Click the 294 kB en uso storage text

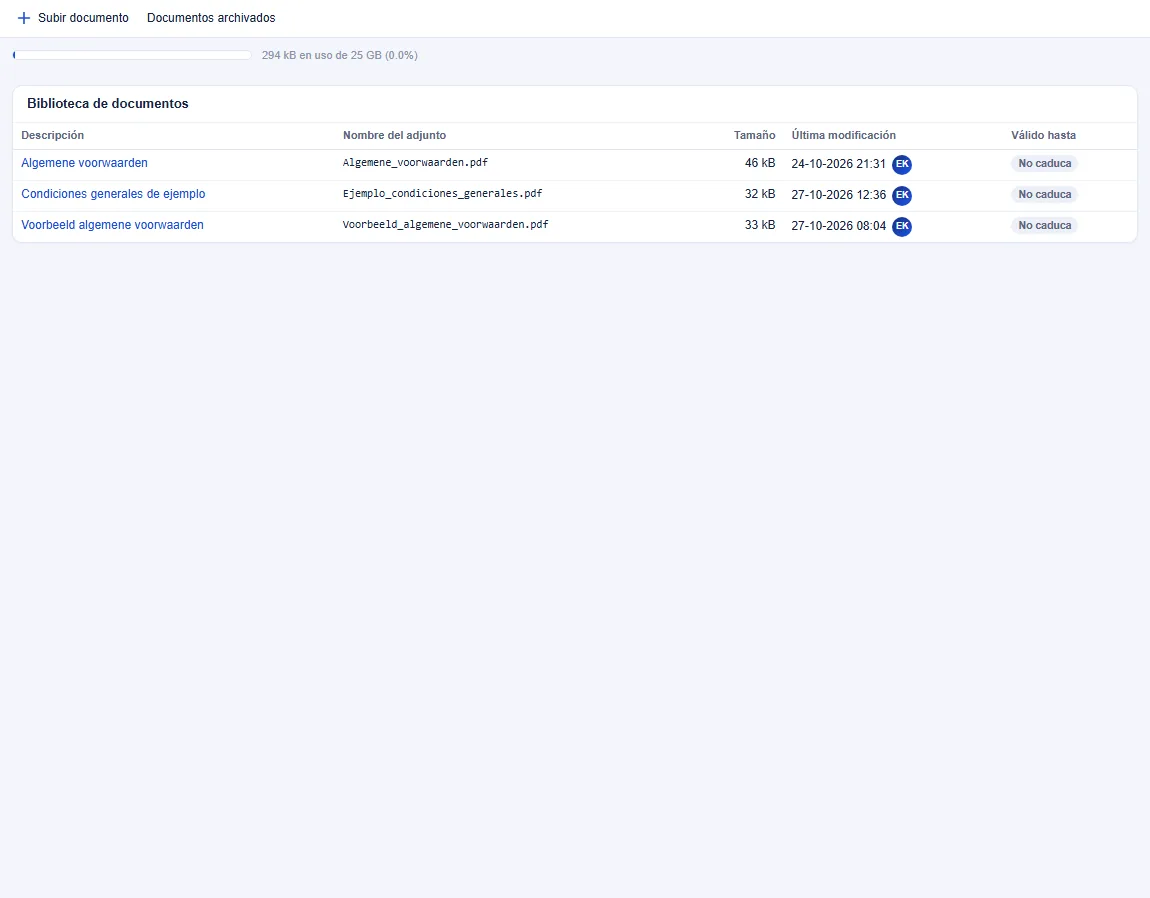340,55
